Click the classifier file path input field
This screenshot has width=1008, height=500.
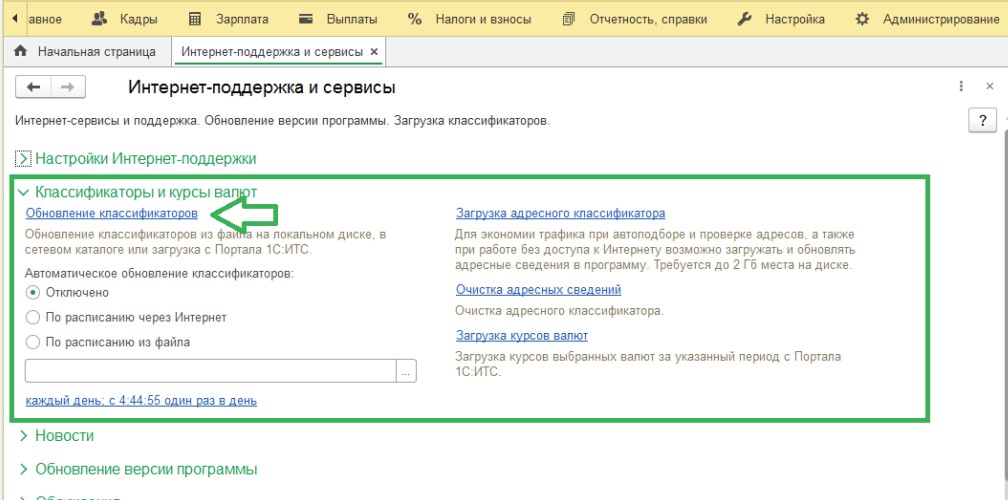[x=210, y=371]
